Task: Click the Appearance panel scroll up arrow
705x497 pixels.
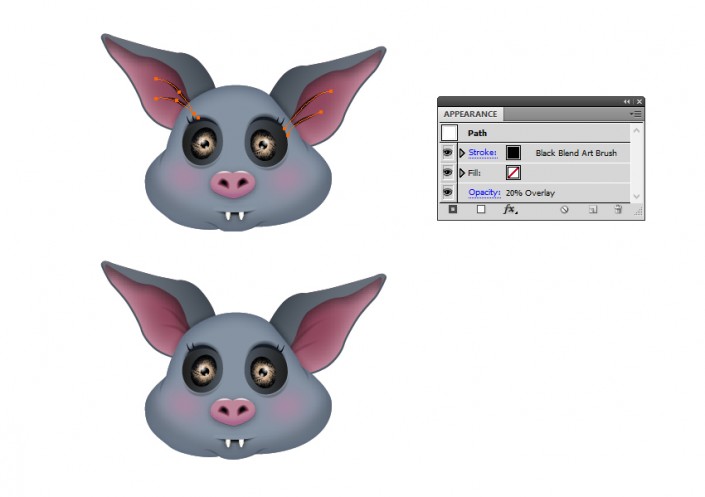Action: click(x=636, y=130)
